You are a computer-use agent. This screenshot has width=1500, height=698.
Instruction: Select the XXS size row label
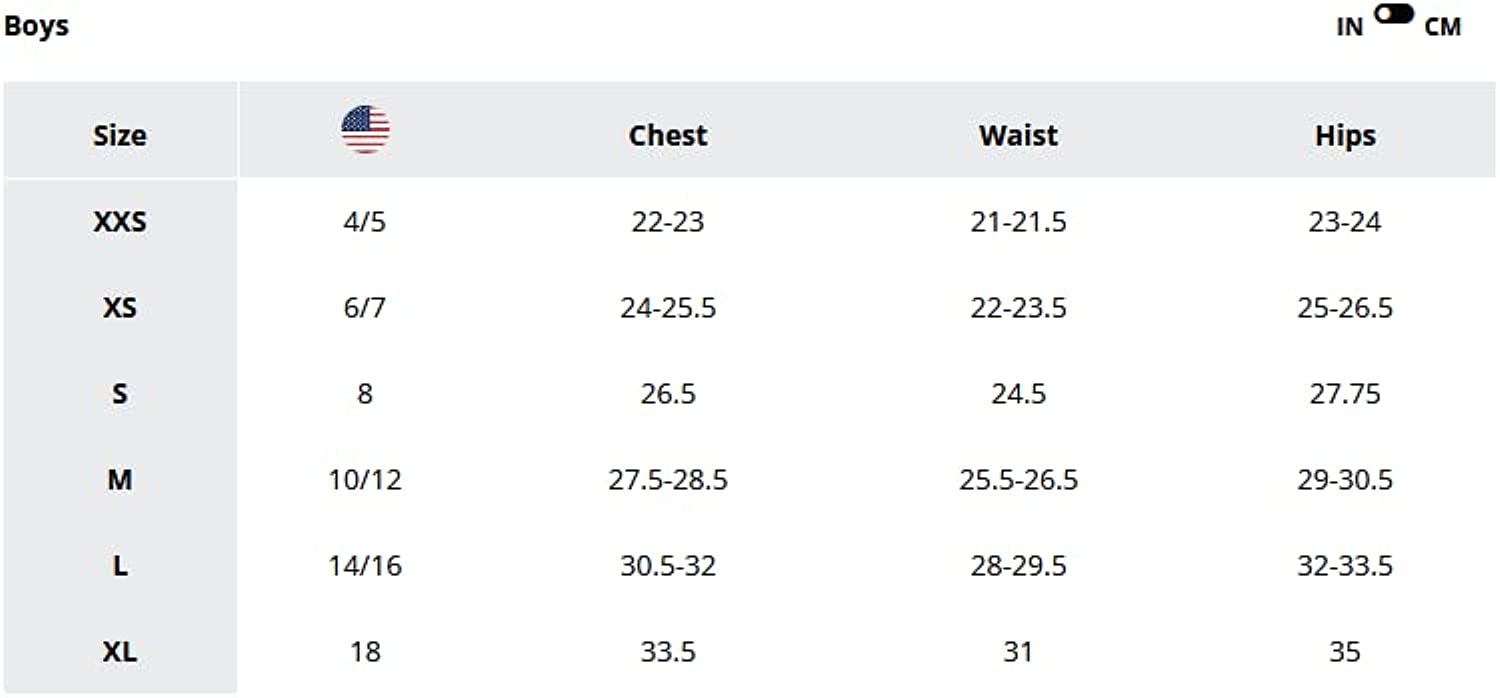coord(119,221)
